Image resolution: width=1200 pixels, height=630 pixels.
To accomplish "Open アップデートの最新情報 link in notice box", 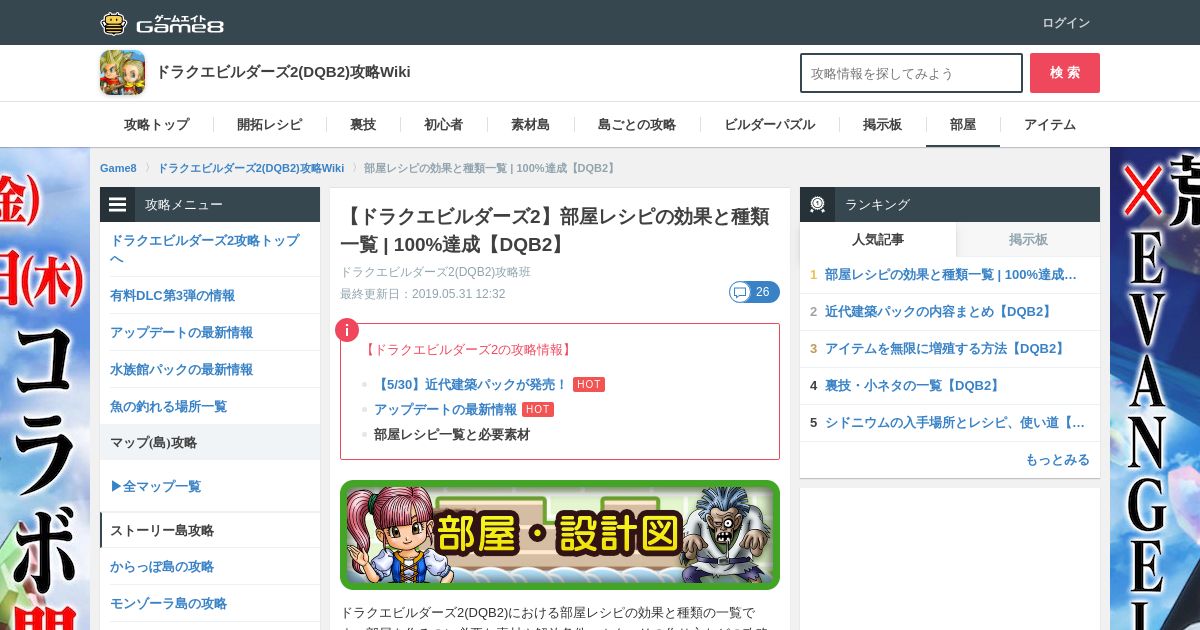I will click(x=445, y=409).
